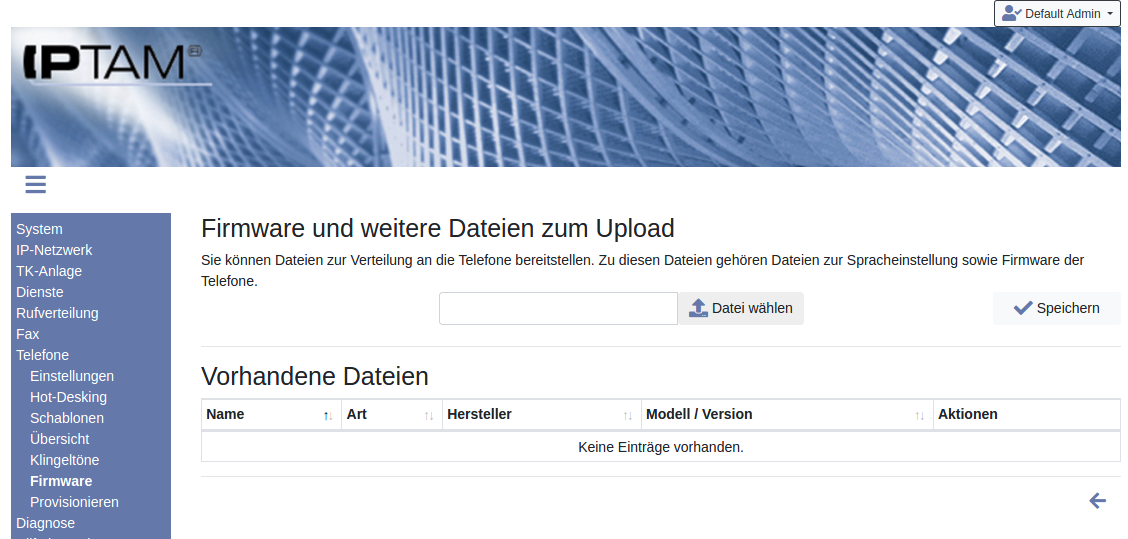Viewport: 1128px width, 539px height.
Task: Open the System menu in sidebar
Action: click(39, 229)
